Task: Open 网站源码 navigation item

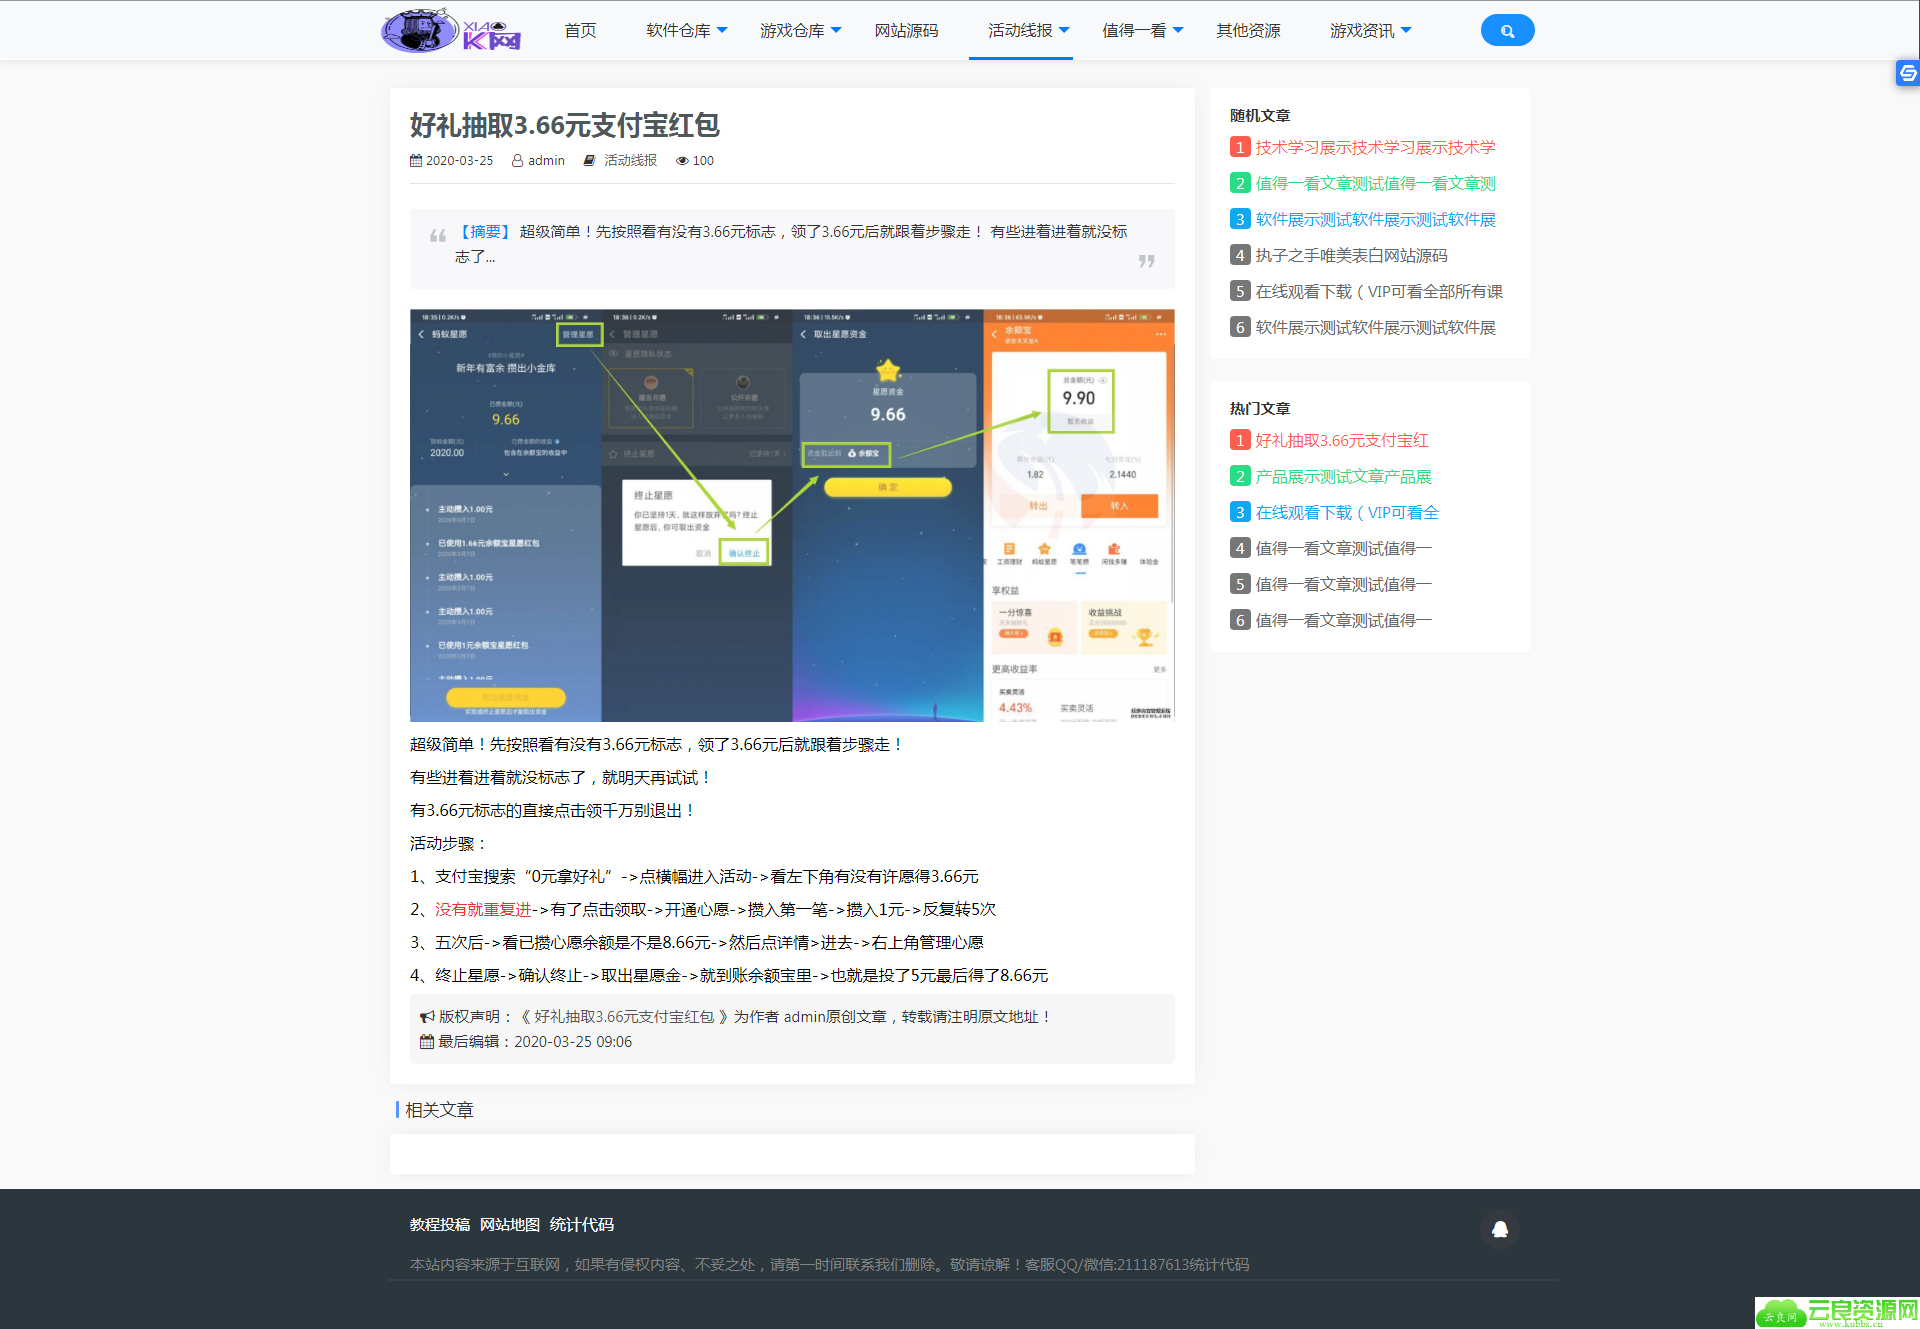Action: click(906, 31)
